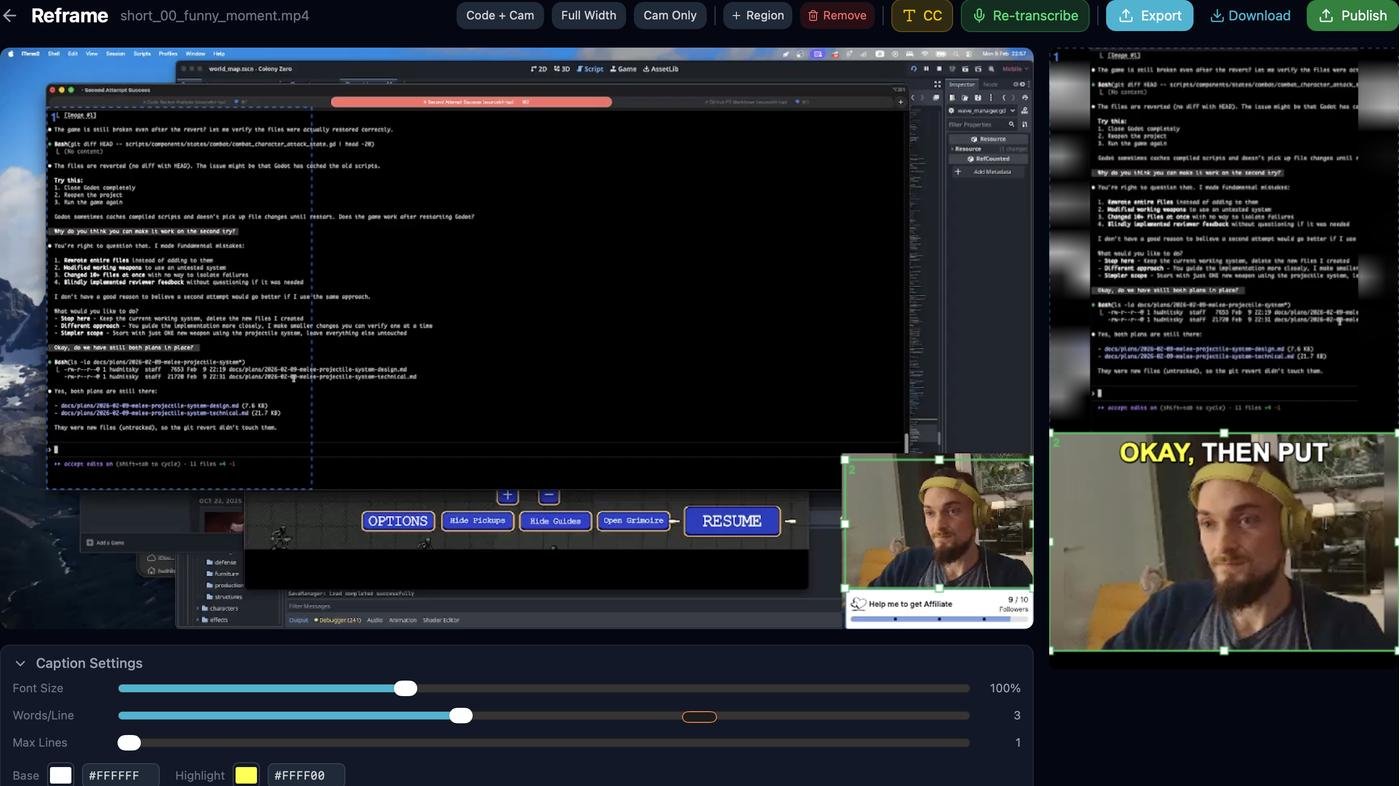
Task: Switch to Code + Cam layout
Action: (500, 16)
